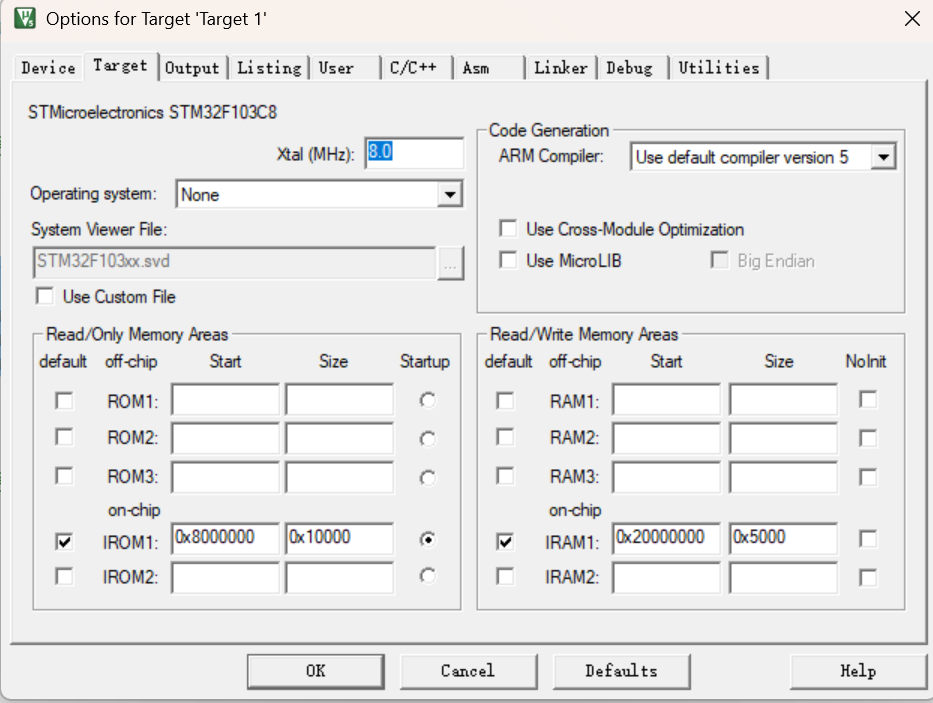Click the RAM1 Start address field
Image resolution: width=933 pixels, height=703 pixels.
[x=667, y=399]
